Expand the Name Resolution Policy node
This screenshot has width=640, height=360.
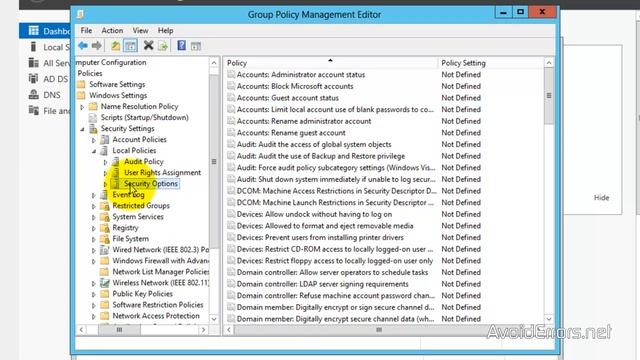(82, 107)
